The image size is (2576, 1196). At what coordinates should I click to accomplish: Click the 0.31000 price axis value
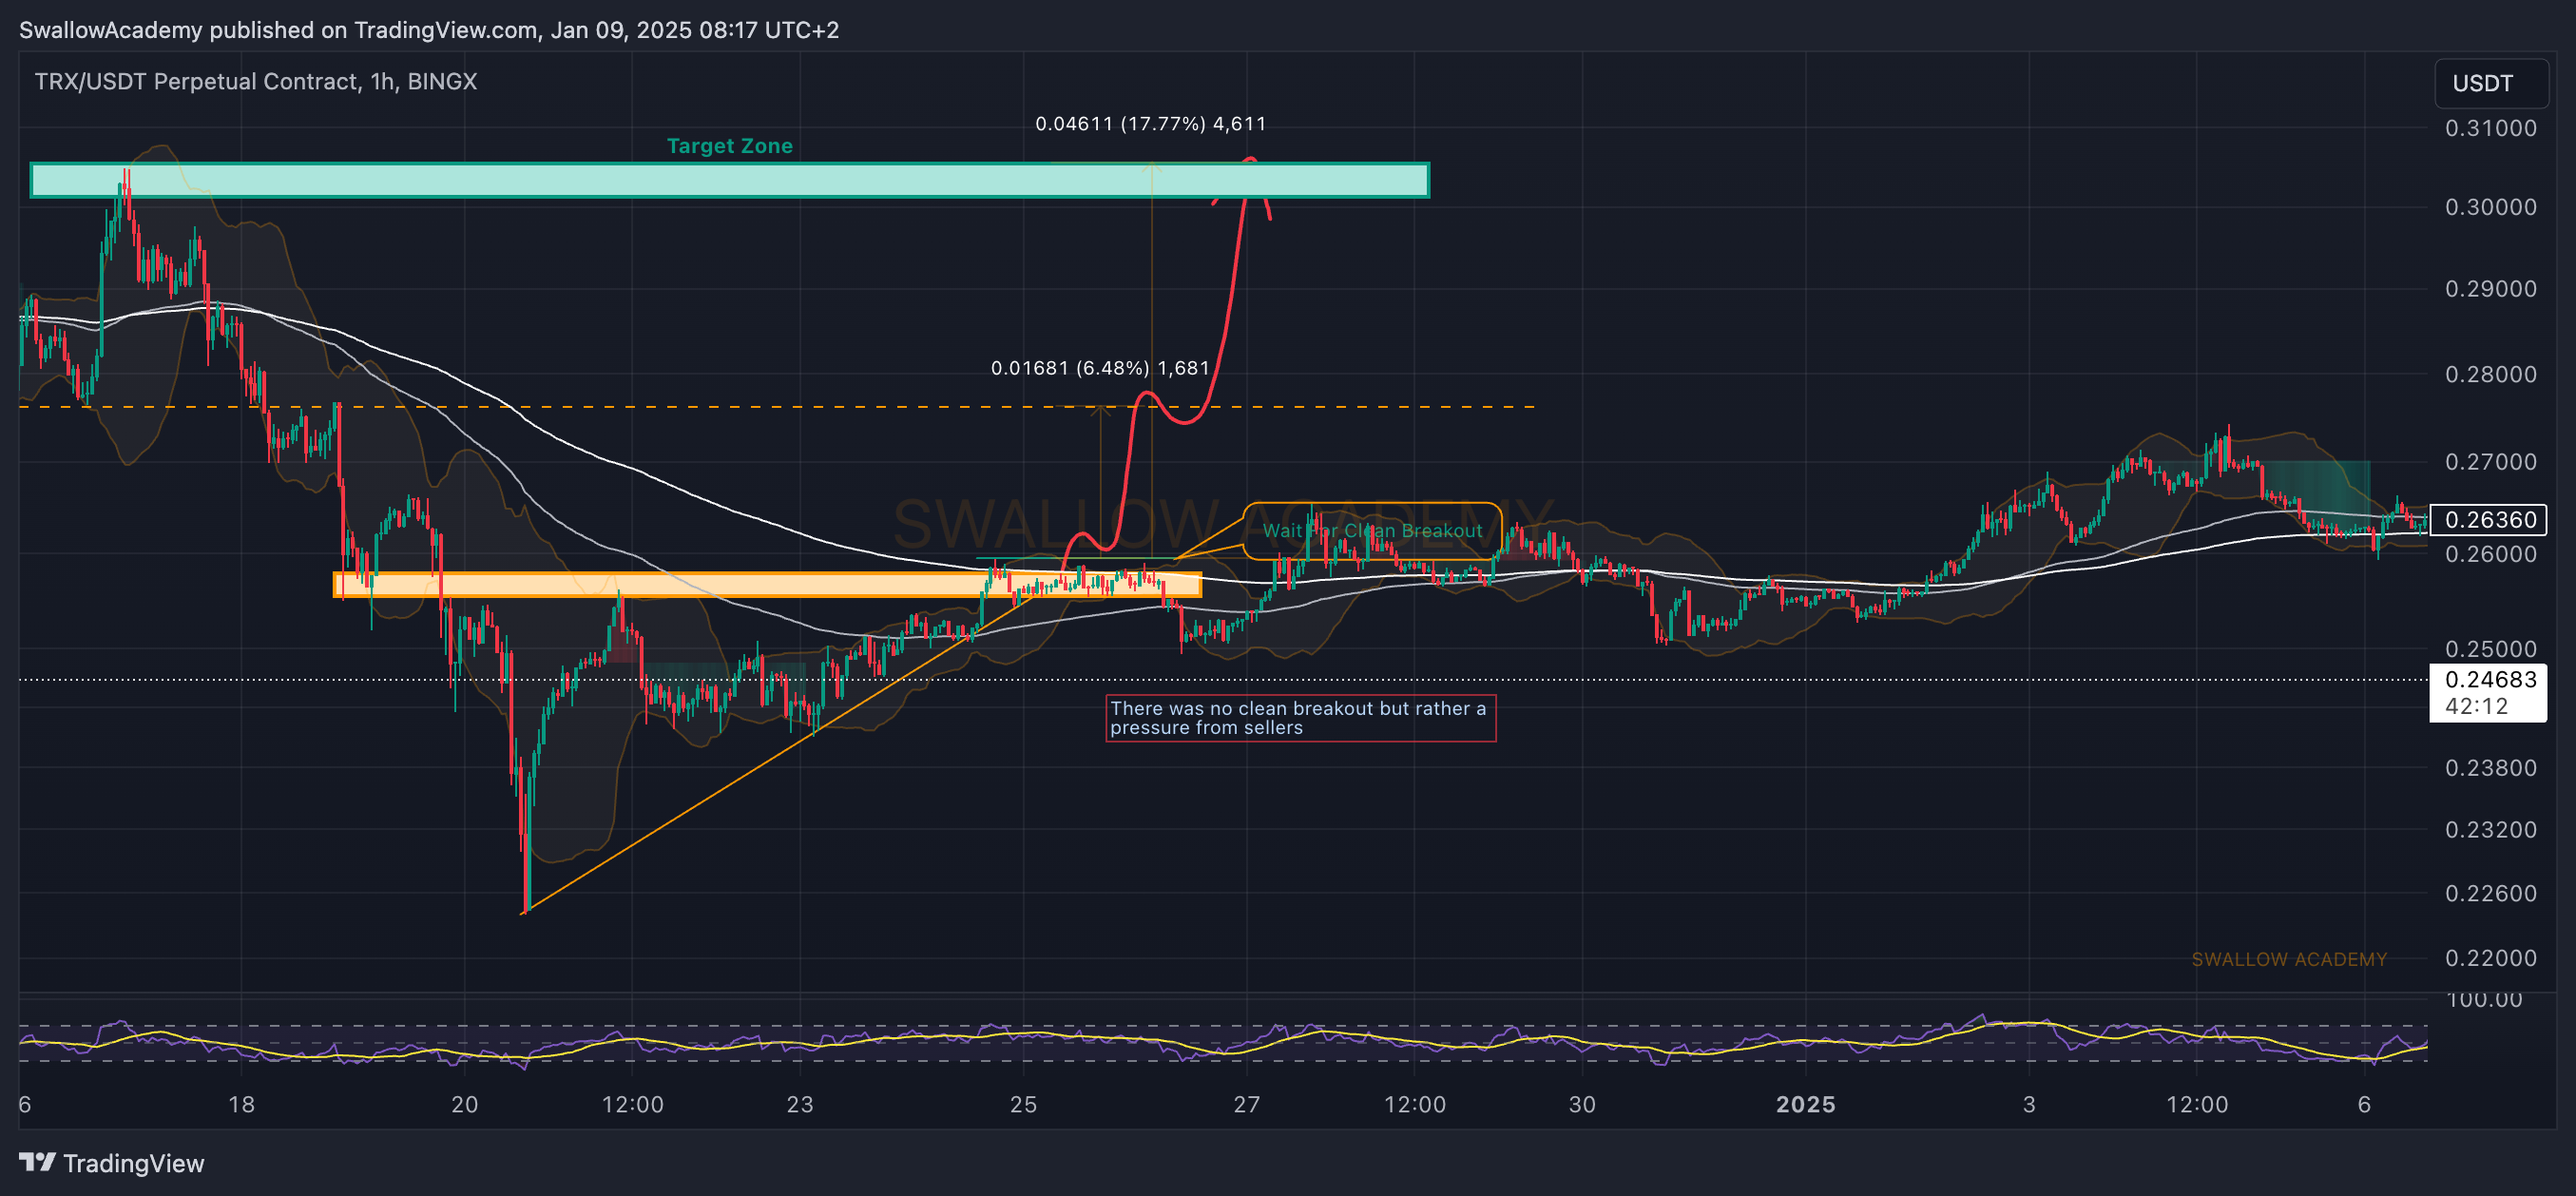[x=2490, y=128]
